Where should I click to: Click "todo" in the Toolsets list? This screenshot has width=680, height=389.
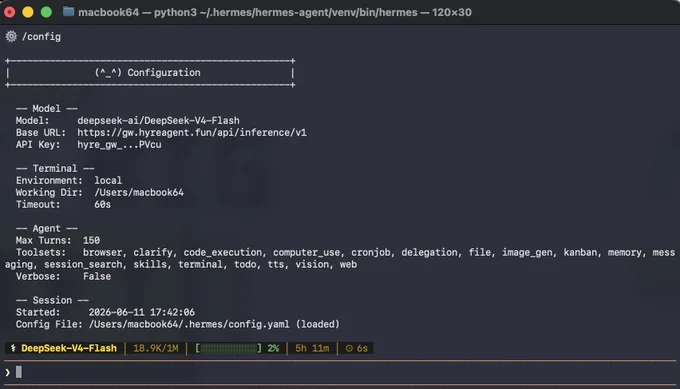[x=245, y=265]
